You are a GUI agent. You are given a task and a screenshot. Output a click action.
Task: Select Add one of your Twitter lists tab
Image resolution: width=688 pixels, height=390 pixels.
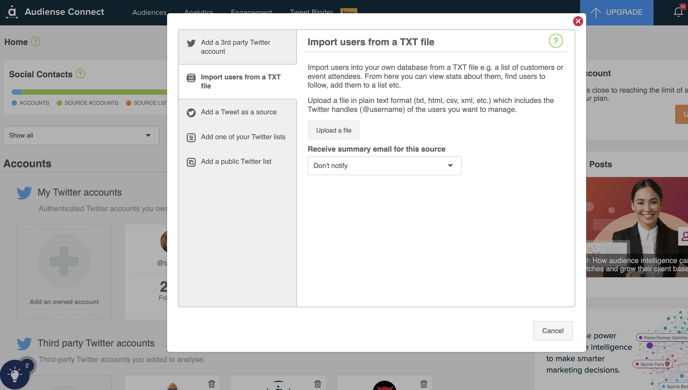click(237, 137)
